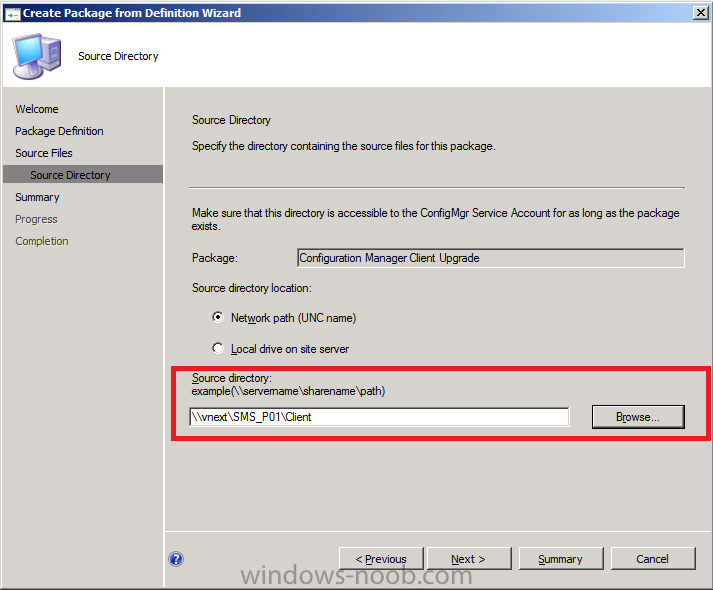Click the computer monitor header icon
Image resolution: width=713 pixels, height=590 pixels.
pos(36,56)
